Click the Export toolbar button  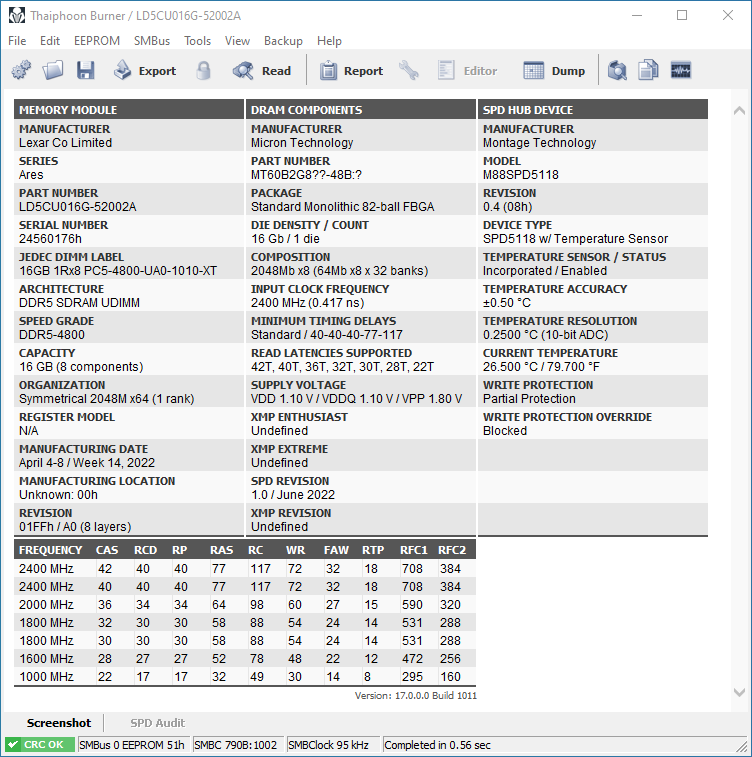point(145,70)
